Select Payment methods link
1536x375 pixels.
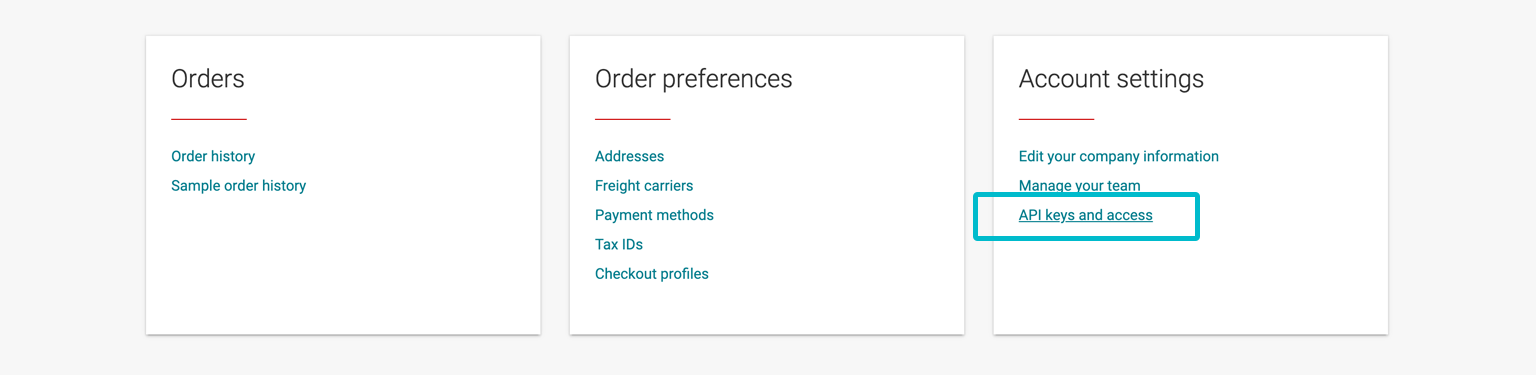click(654, 215)
